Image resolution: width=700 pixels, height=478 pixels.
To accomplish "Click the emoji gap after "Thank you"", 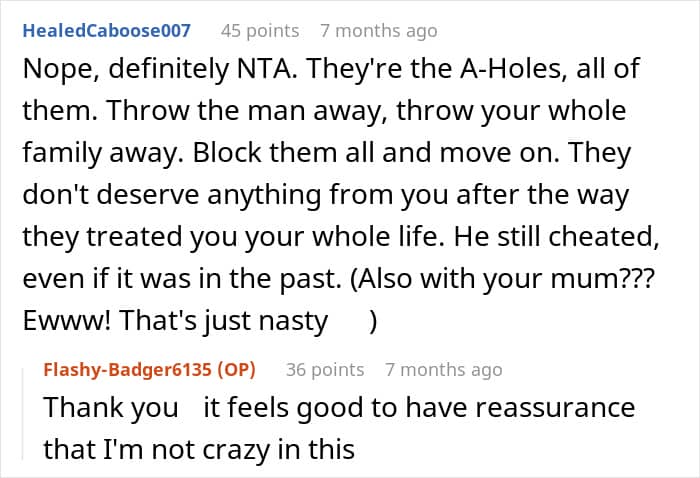I will (190, 408).
